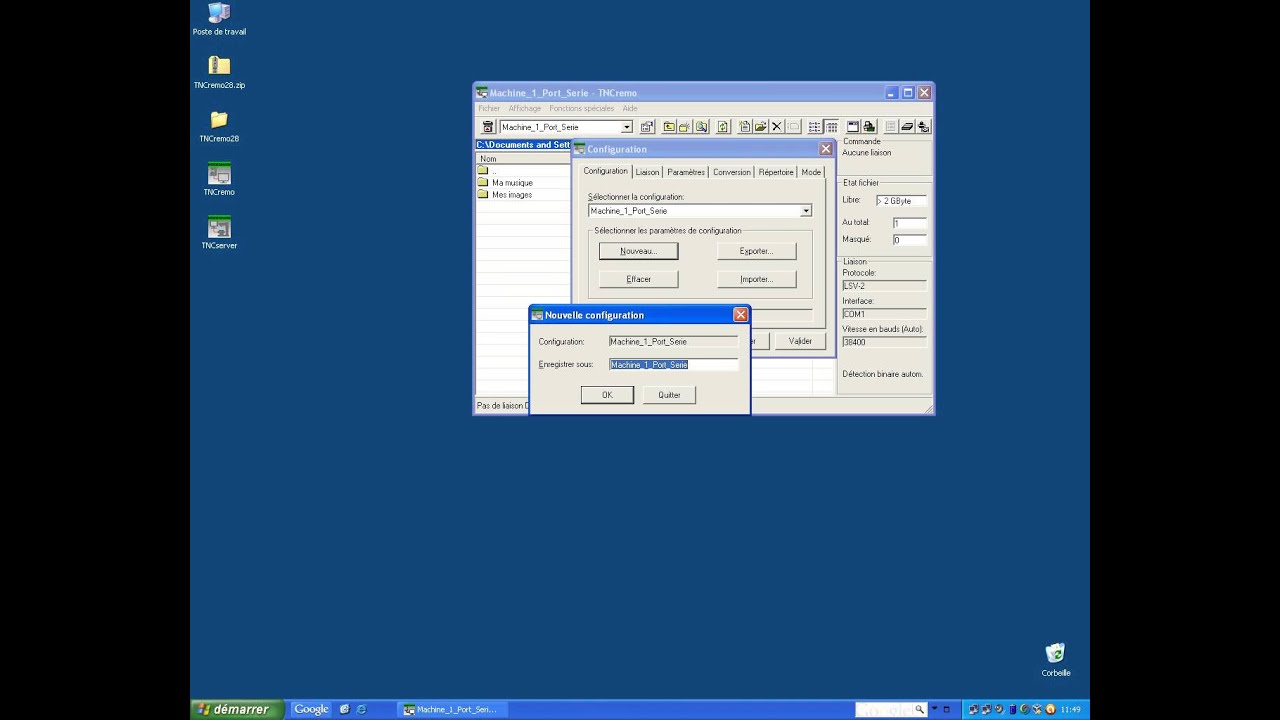Click the Internet Explorer quick launch icon
Image resolution: width=1280 pixels, height=720 pixels.
tap(361, 709)
